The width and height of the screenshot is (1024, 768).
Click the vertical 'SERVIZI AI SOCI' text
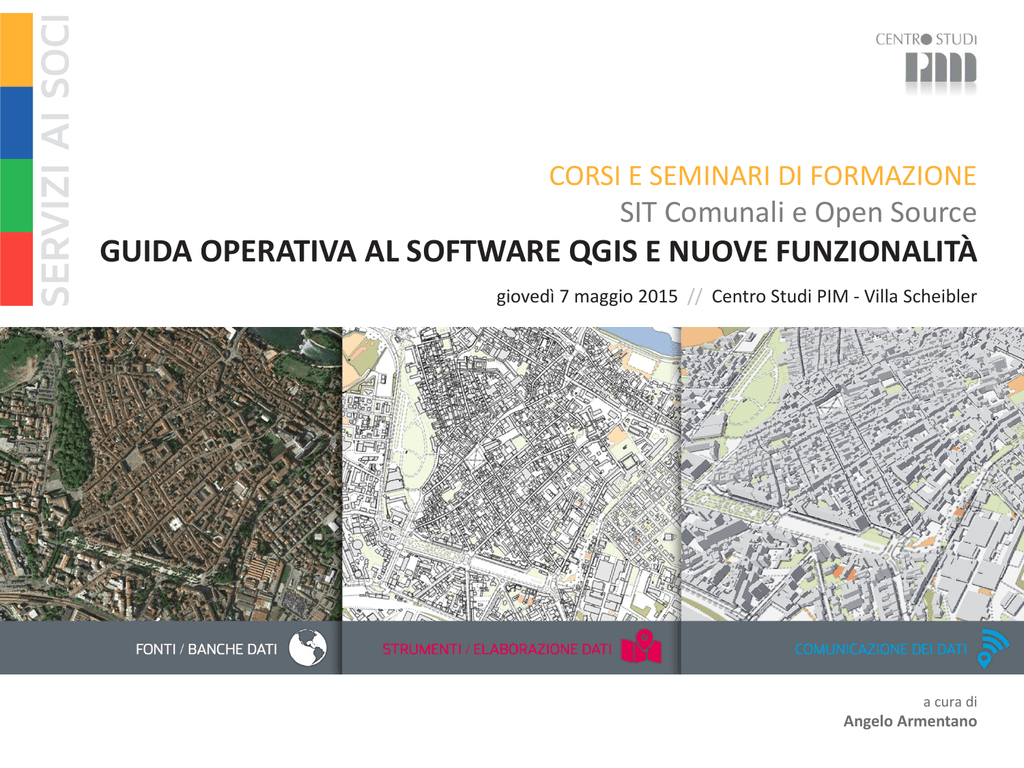[55, 160]
